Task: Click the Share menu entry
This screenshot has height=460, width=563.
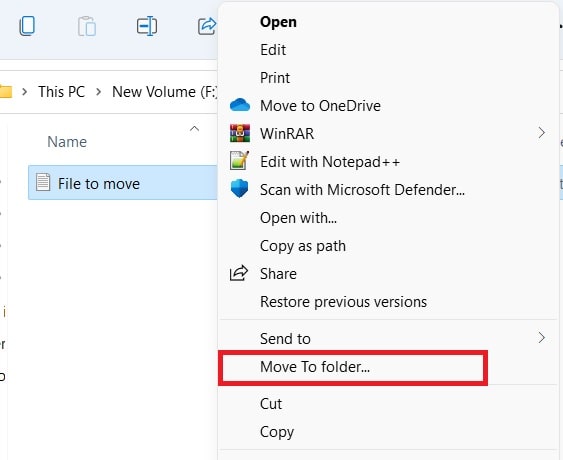Action: point(387,274)
